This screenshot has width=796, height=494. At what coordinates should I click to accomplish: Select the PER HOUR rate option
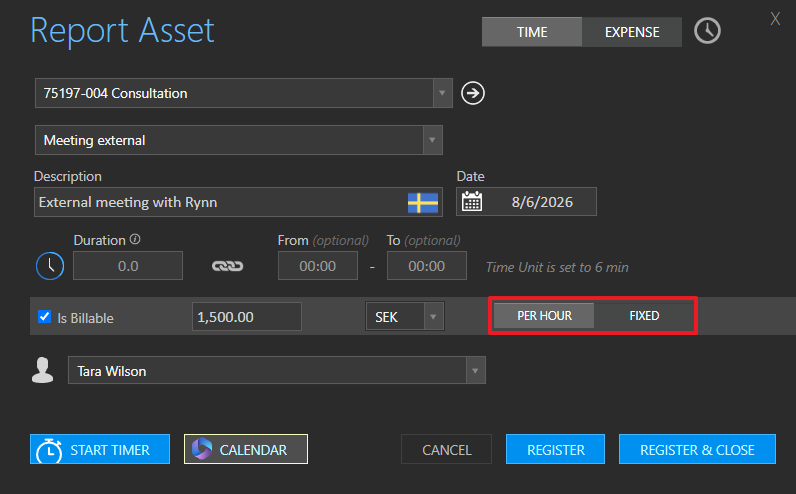point(544,316)
